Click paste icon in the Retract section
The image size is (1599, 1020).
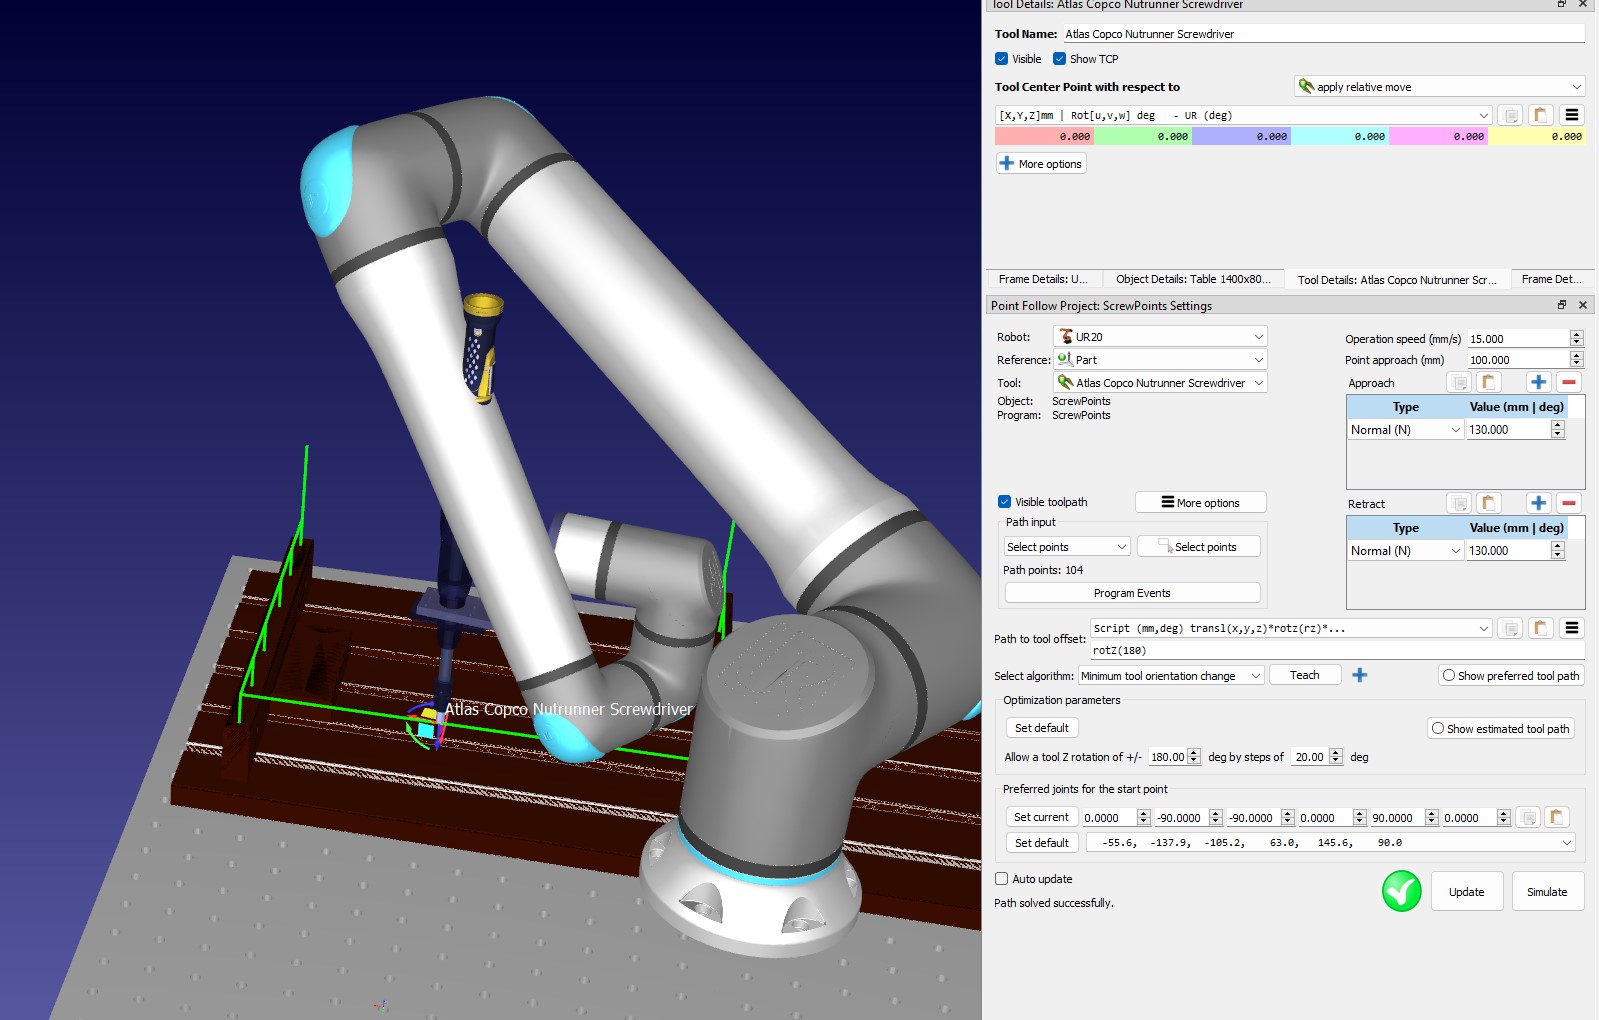click(x=1489, y=503)
